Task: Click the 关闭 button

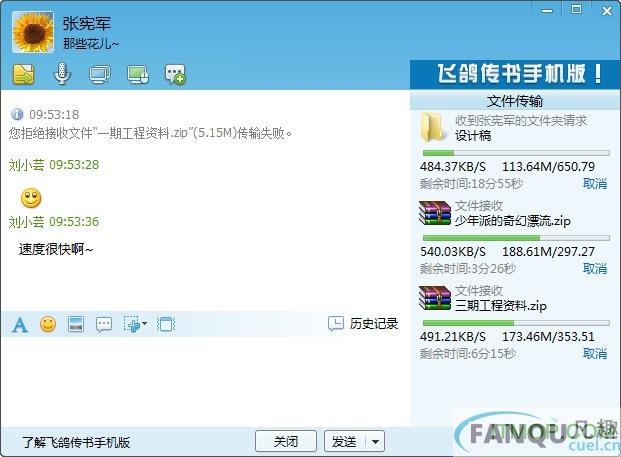Action: 286,441
